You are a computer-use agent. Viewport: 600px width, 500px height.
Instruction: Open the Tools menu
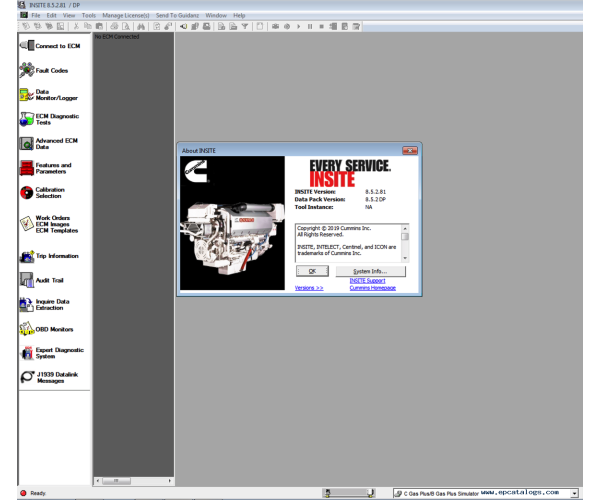click(x=89, y=15)
